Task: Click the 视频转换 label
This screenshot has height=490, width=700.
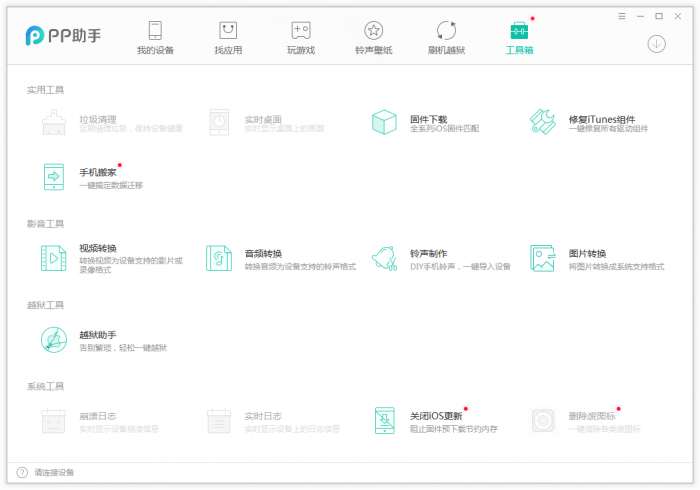Action: [98, 249]
